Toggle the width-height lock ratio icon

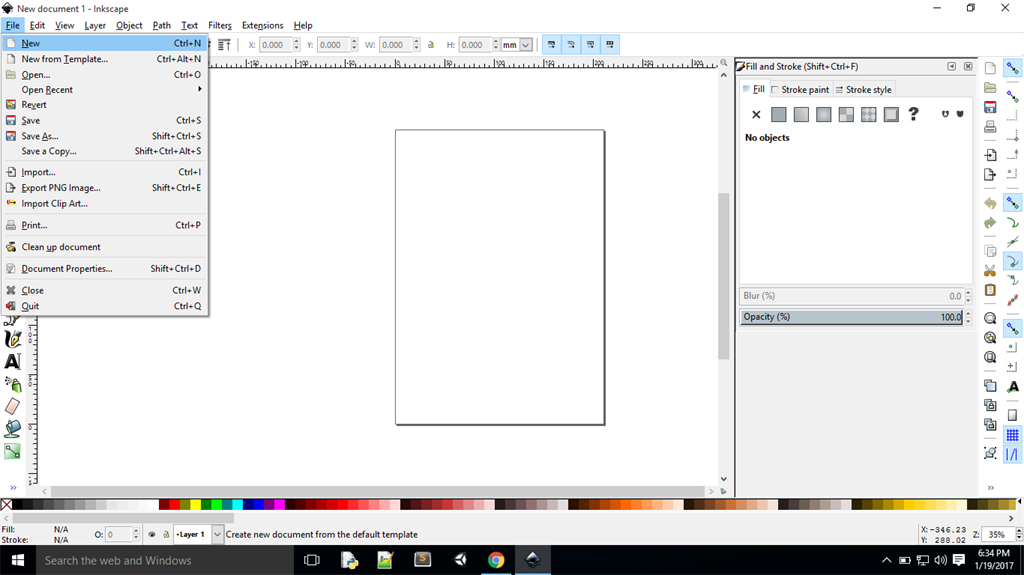[x=431, y=45]
